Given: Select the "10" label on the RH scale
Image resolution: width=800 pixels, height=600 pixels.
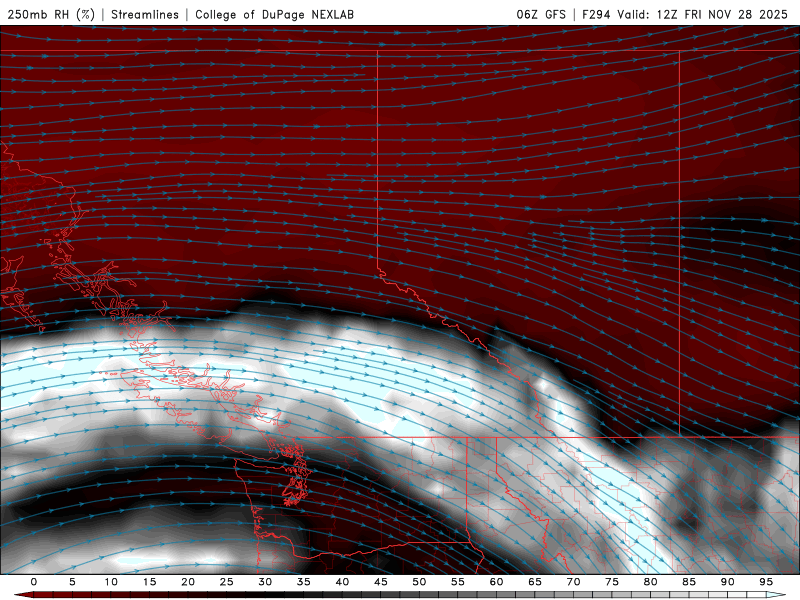Looking at the screenshot, I should pos(111,582).
